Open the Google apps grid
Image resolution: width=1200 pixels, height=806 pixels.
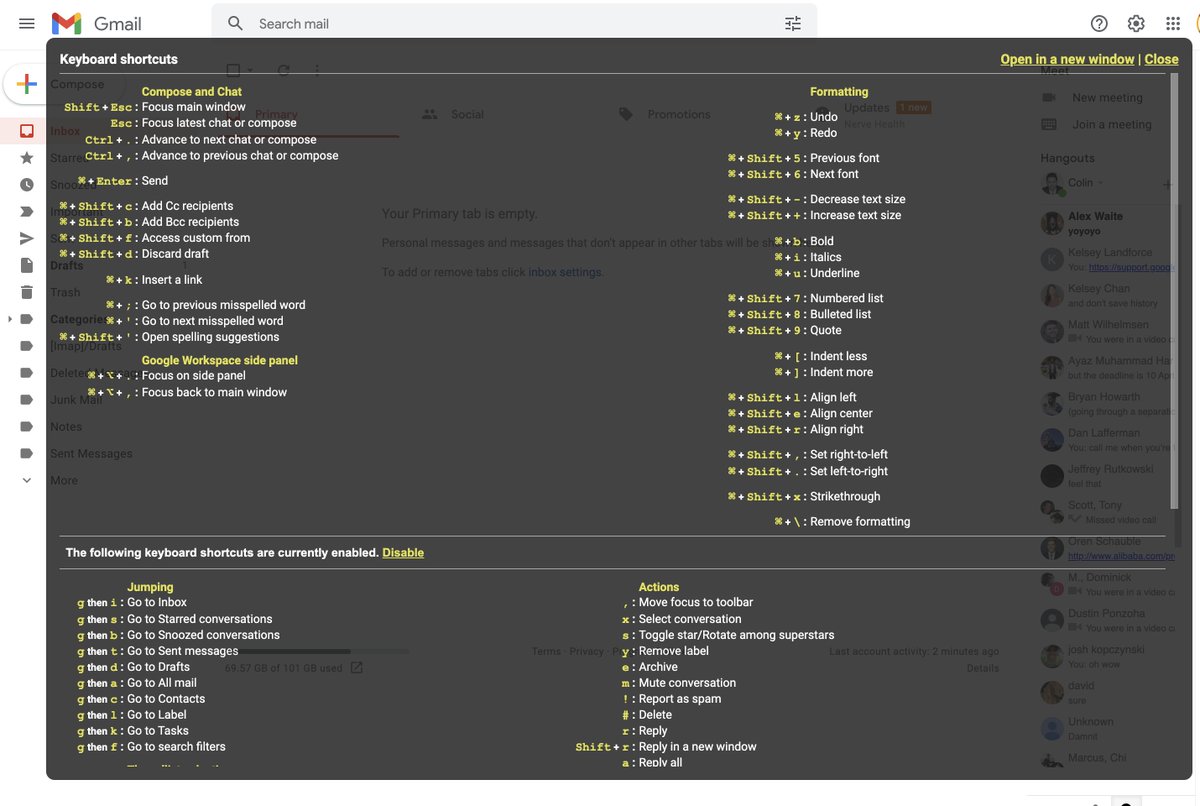[1173, 23]
